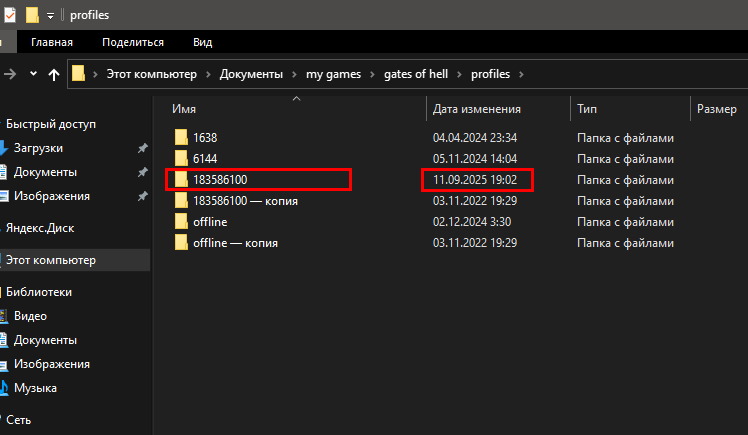Select the 6144 folder icon
Image resolution: width=748 pixels, height=435 pixels.
tap(181, 158)
